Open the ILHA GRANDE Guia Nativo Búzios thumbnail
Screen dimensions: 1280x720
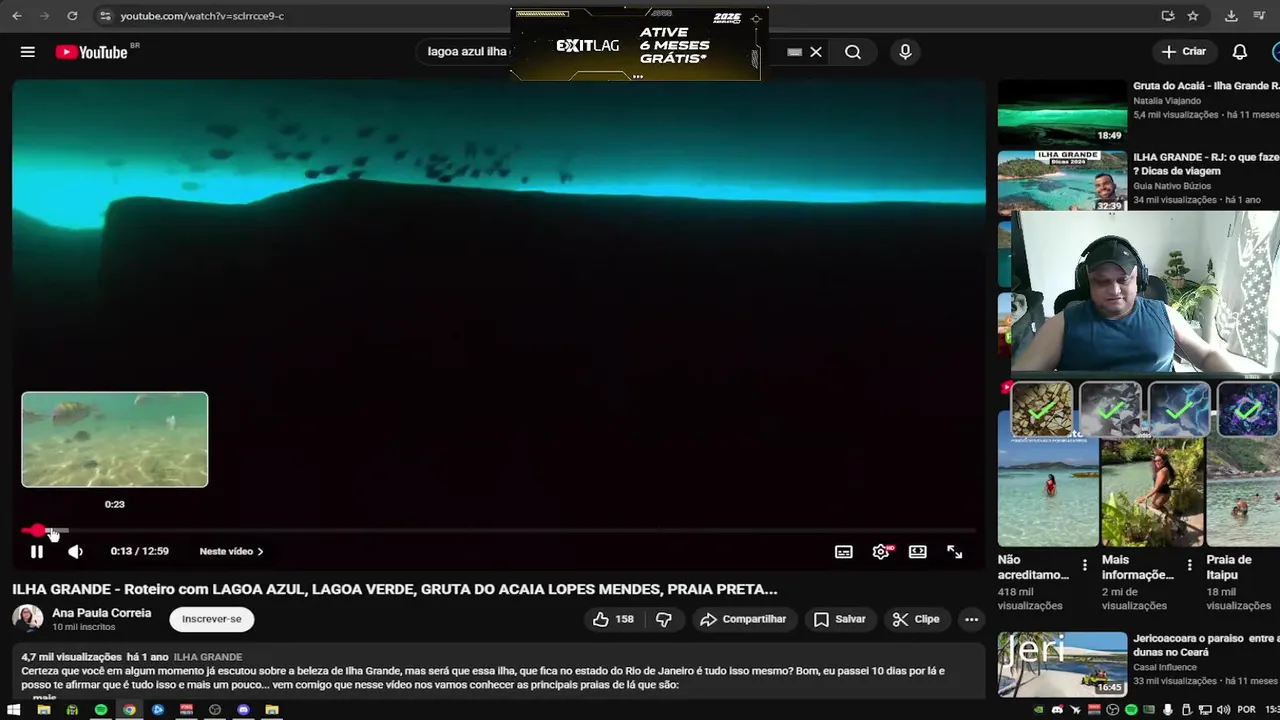coord(1062,181)
